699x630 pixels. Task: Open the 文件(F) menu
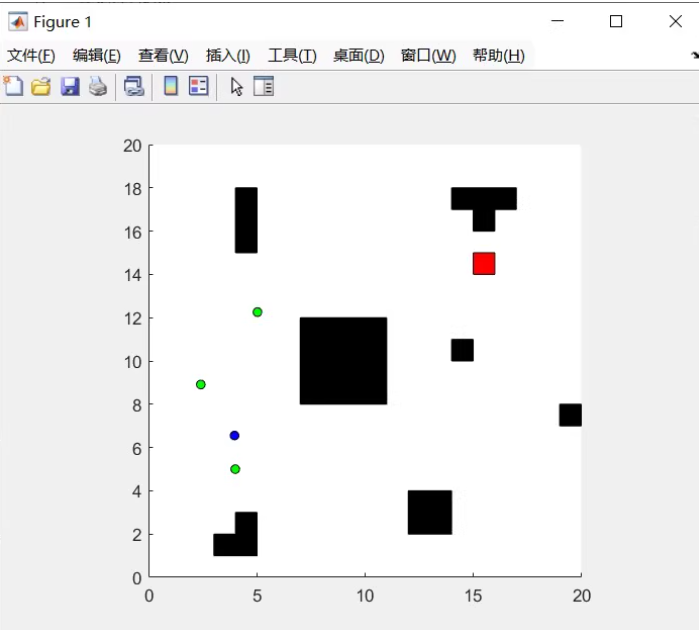[31, 56]
